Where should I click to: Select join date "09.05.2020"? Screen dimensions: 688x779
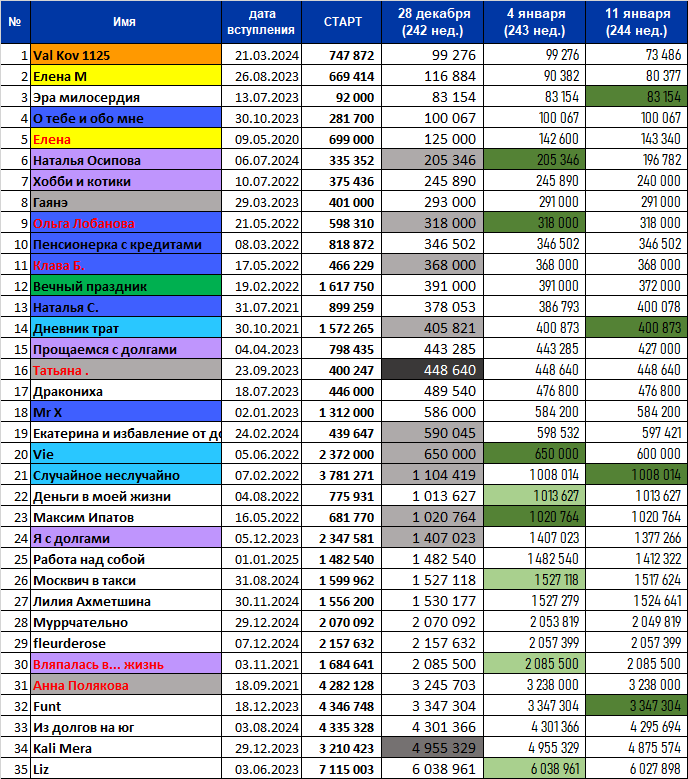261,139
